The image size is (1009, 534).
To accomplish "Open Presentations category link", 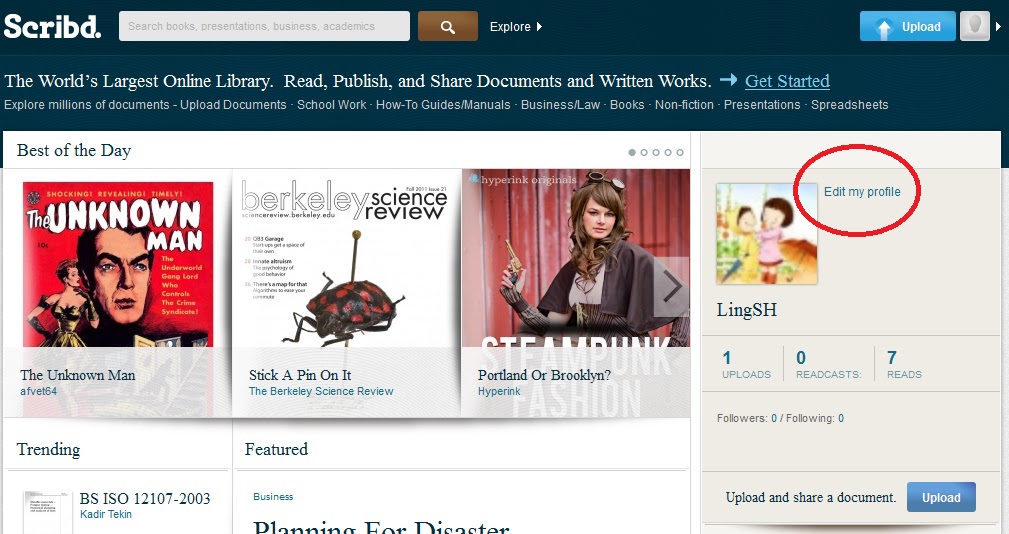I will [x=762, y=105].
